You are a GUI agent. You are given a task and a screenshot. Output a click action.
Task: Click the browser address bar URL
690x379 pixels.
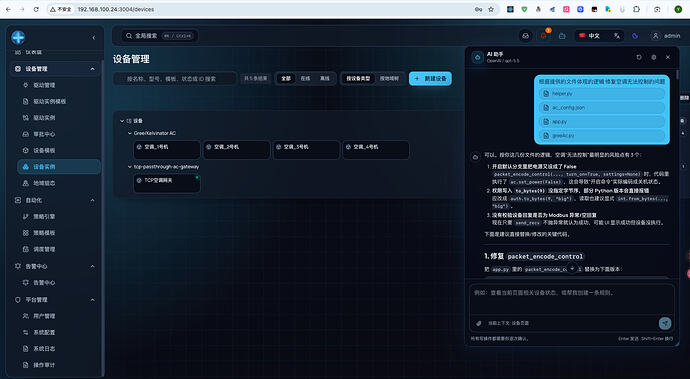click(116, 9)
